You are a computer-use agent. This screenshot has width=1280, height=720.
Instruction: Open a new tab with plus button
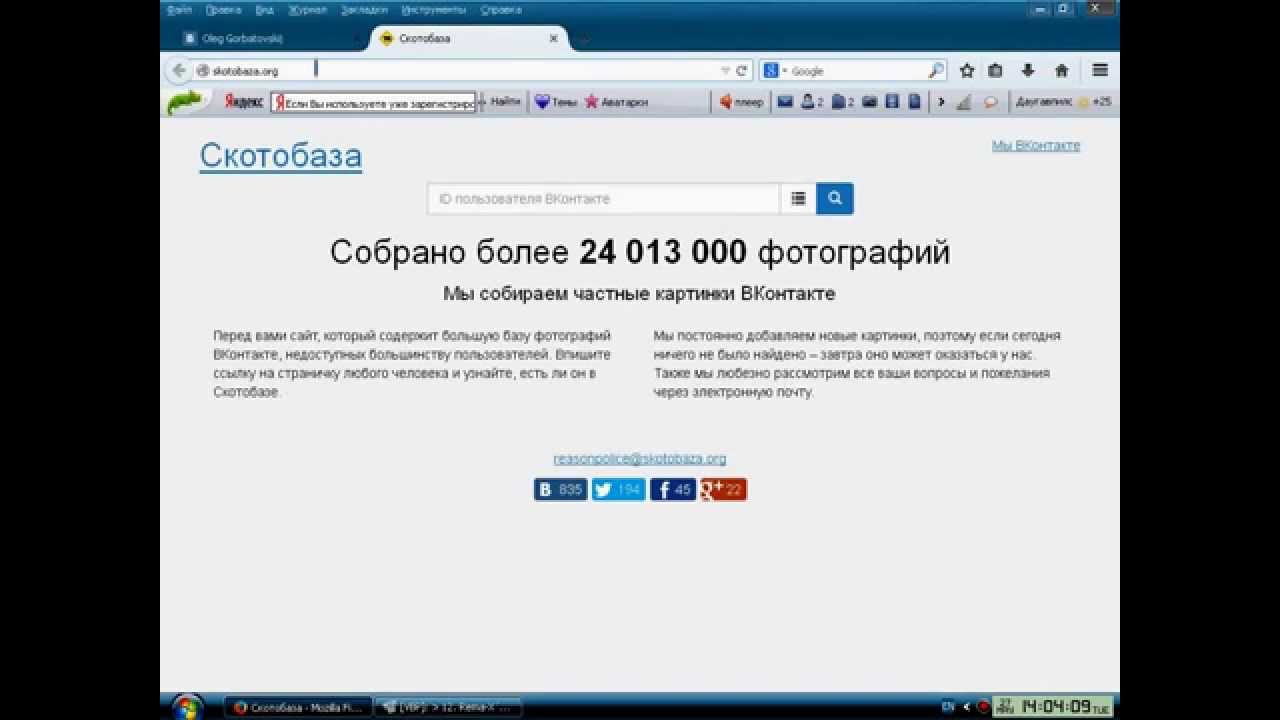point(585,39)
